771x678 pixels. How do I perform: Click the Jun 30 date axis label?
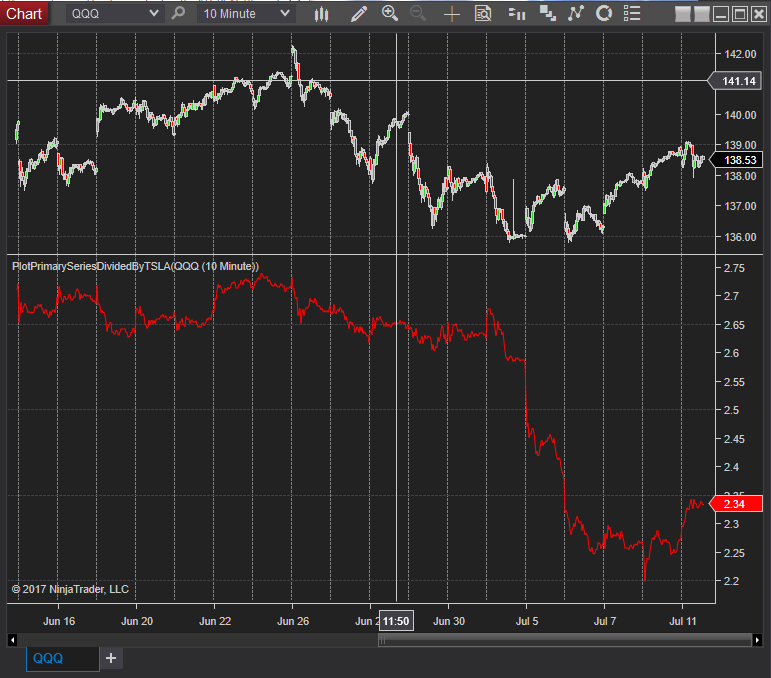pos(448,621)
